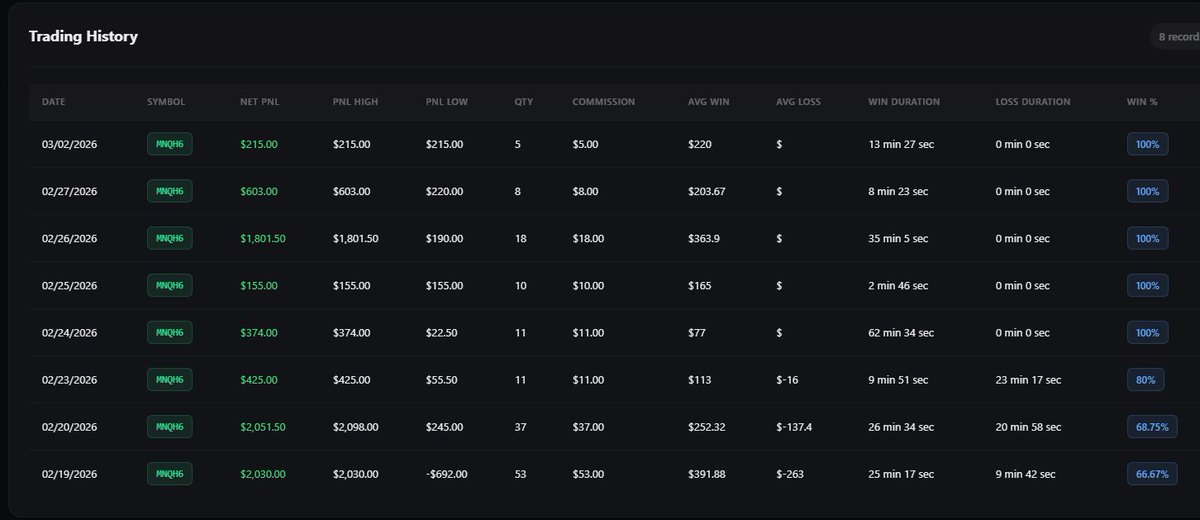Click the WIN DURATION column header
Viewport: 1200px width, 520px height.
(904, 102)
